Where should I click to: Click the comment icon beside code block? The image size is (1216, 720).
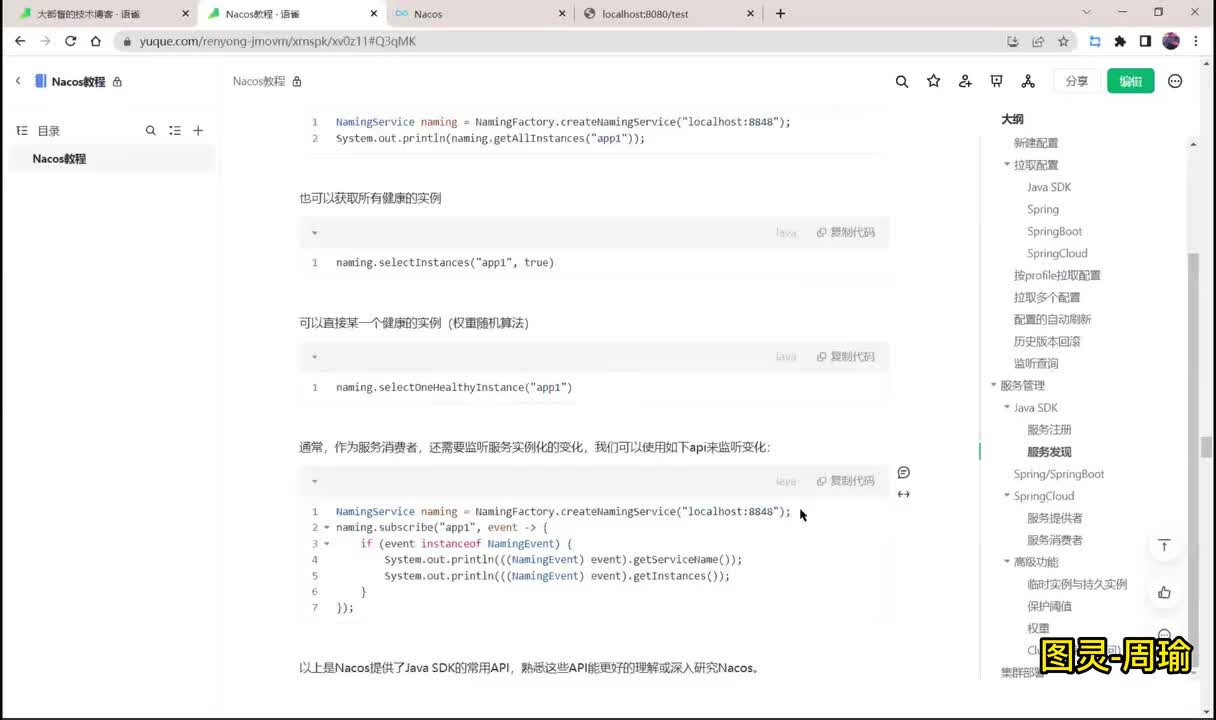click(x=904, y=472)
